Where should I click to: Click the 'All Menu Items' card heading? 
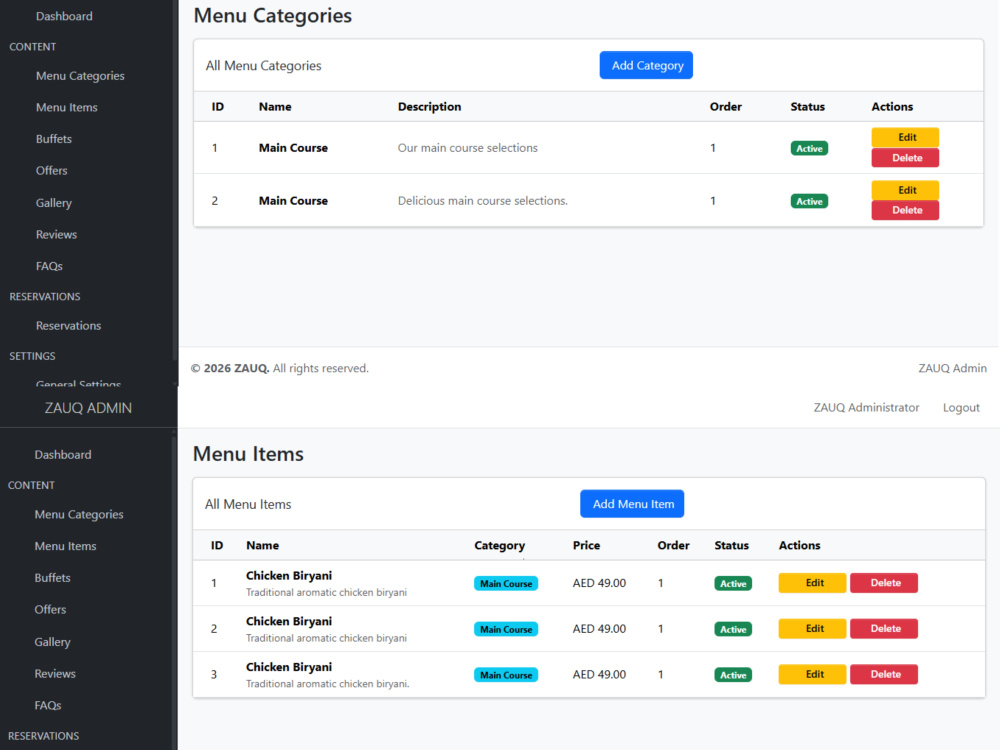click(248, 504)
